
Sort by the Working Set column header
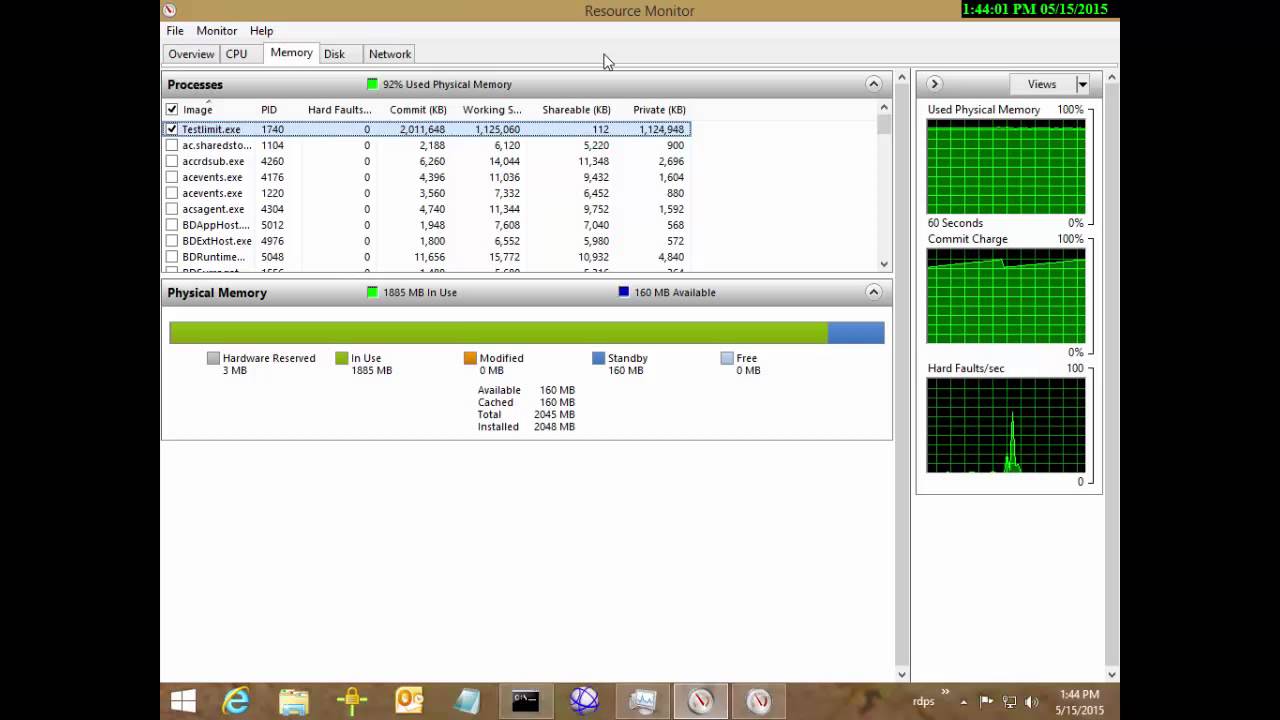(x=492, y=109)
